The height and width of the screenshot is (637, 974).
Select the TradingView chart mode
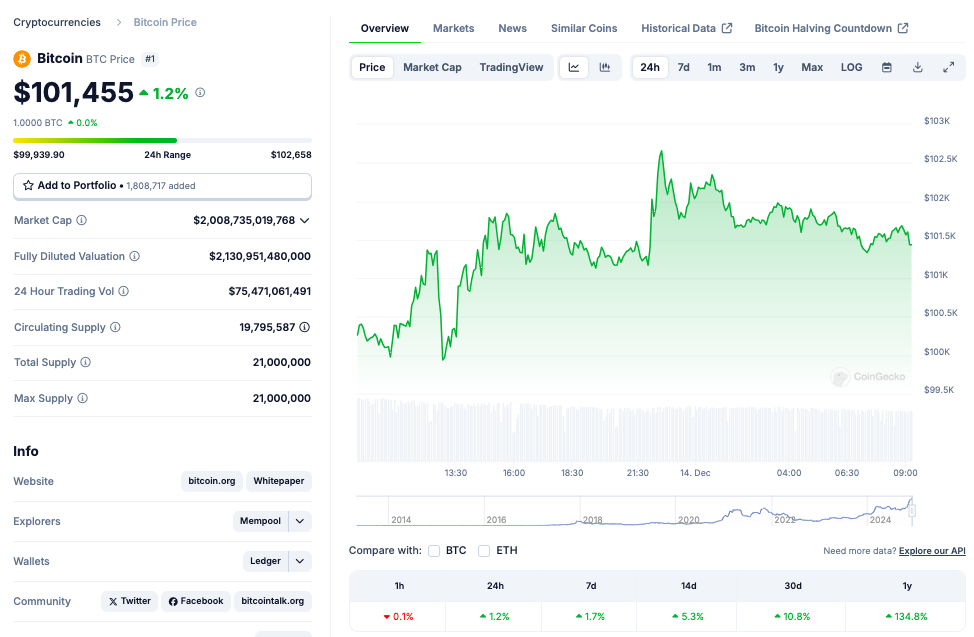[x=511, y=67]
